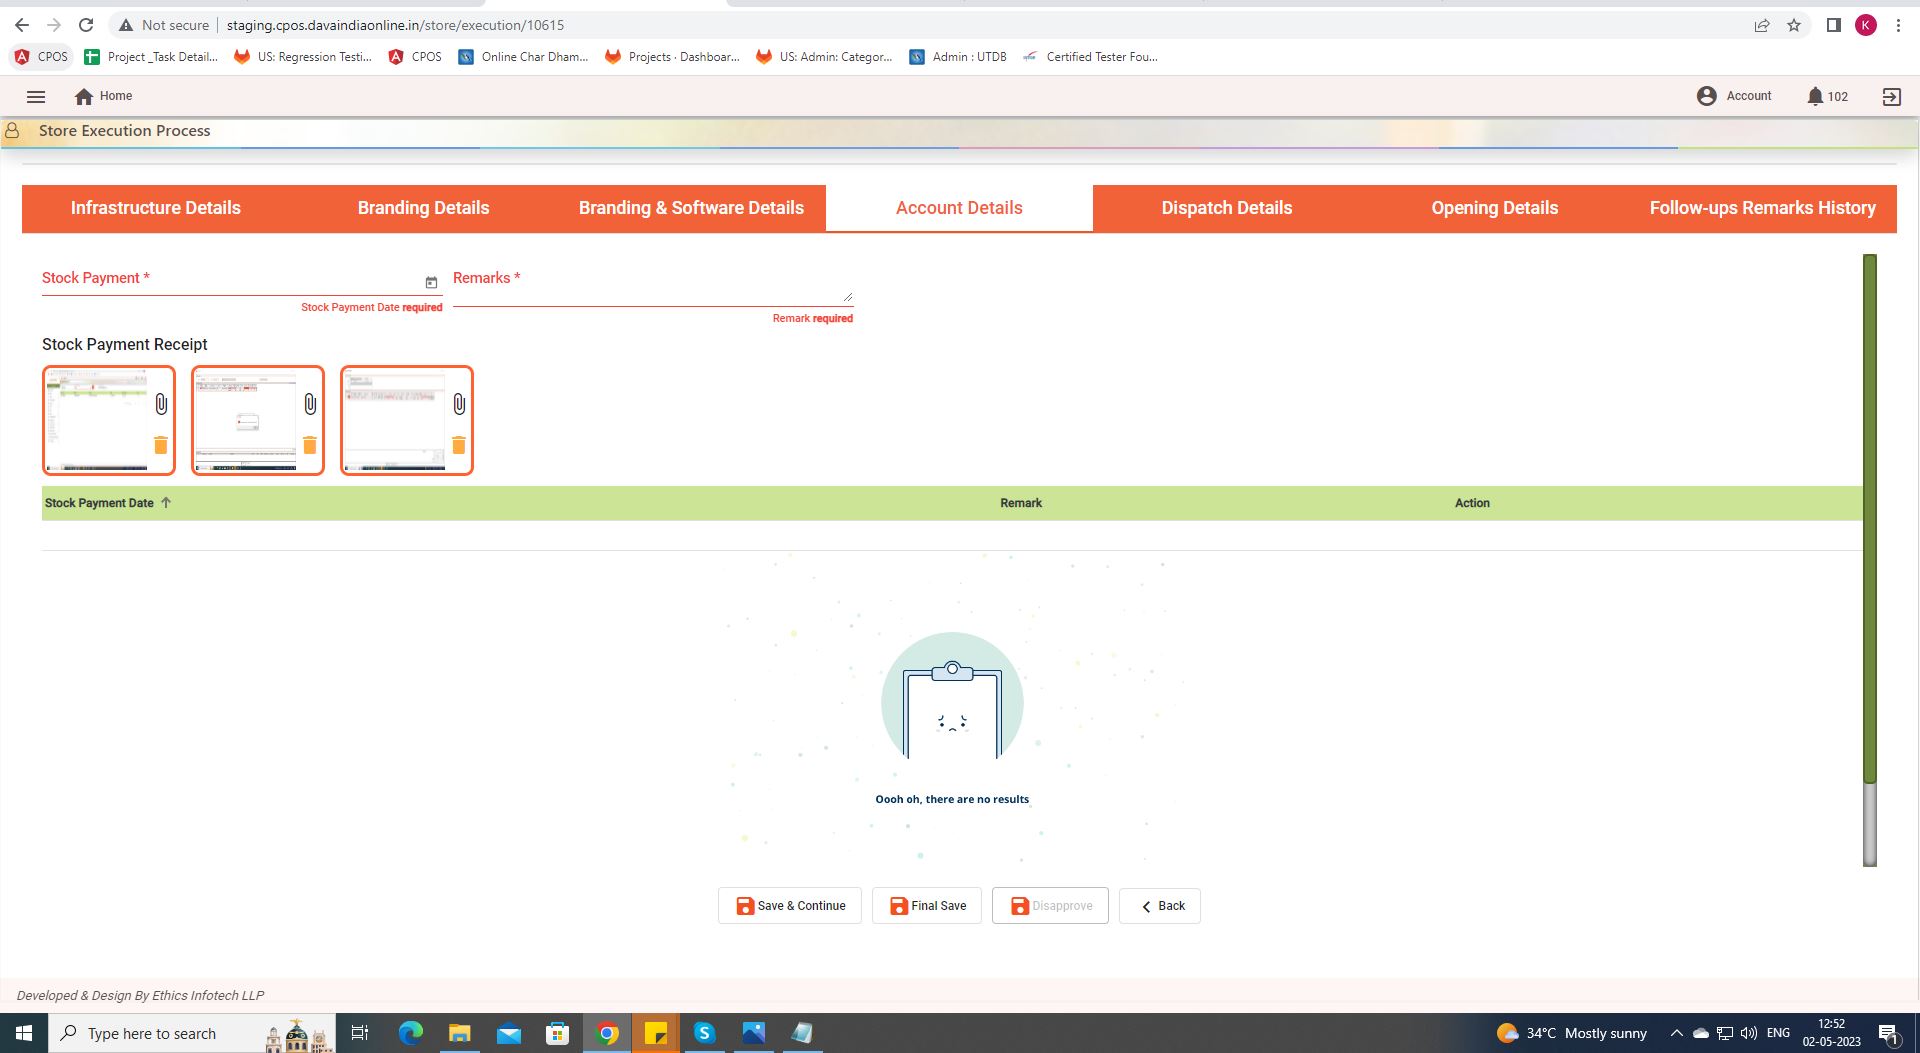The width and height of the screenshot is (1920, 1053).
Task: Open the hamburger navigation menu
Action: [36, 97]
